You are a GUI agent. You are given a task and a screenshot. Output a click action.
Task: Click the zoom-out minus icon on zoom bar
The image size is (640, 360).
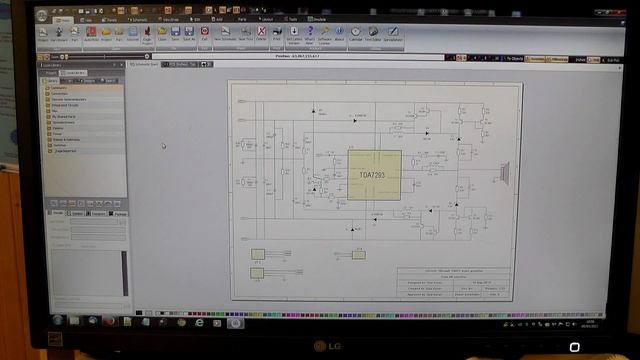62,57
